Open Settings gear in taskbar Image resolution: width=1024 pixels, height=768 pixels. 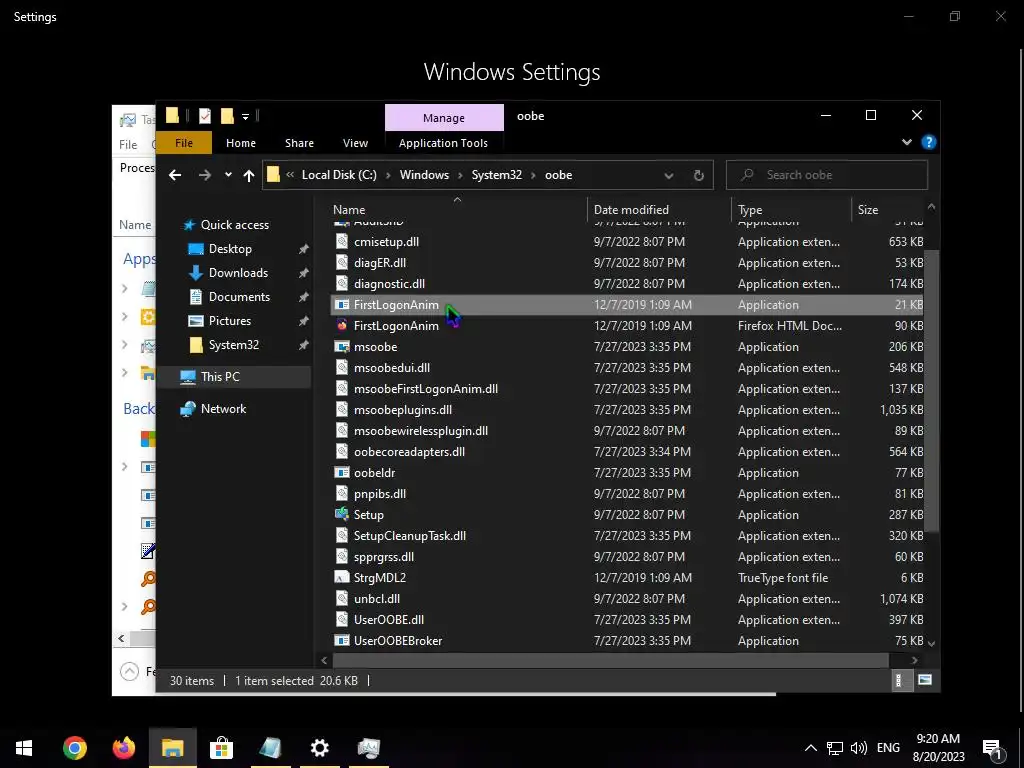tap(319, 748)
